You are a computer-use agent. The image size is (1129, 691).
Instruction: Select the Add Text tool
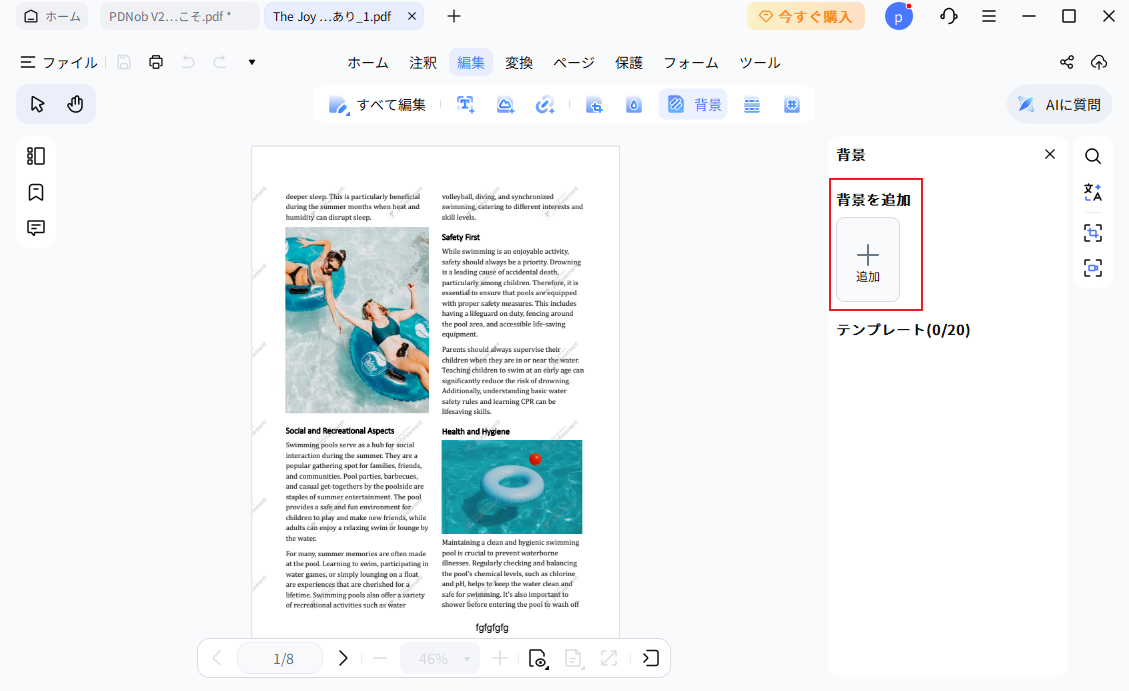tap(465, 103)
